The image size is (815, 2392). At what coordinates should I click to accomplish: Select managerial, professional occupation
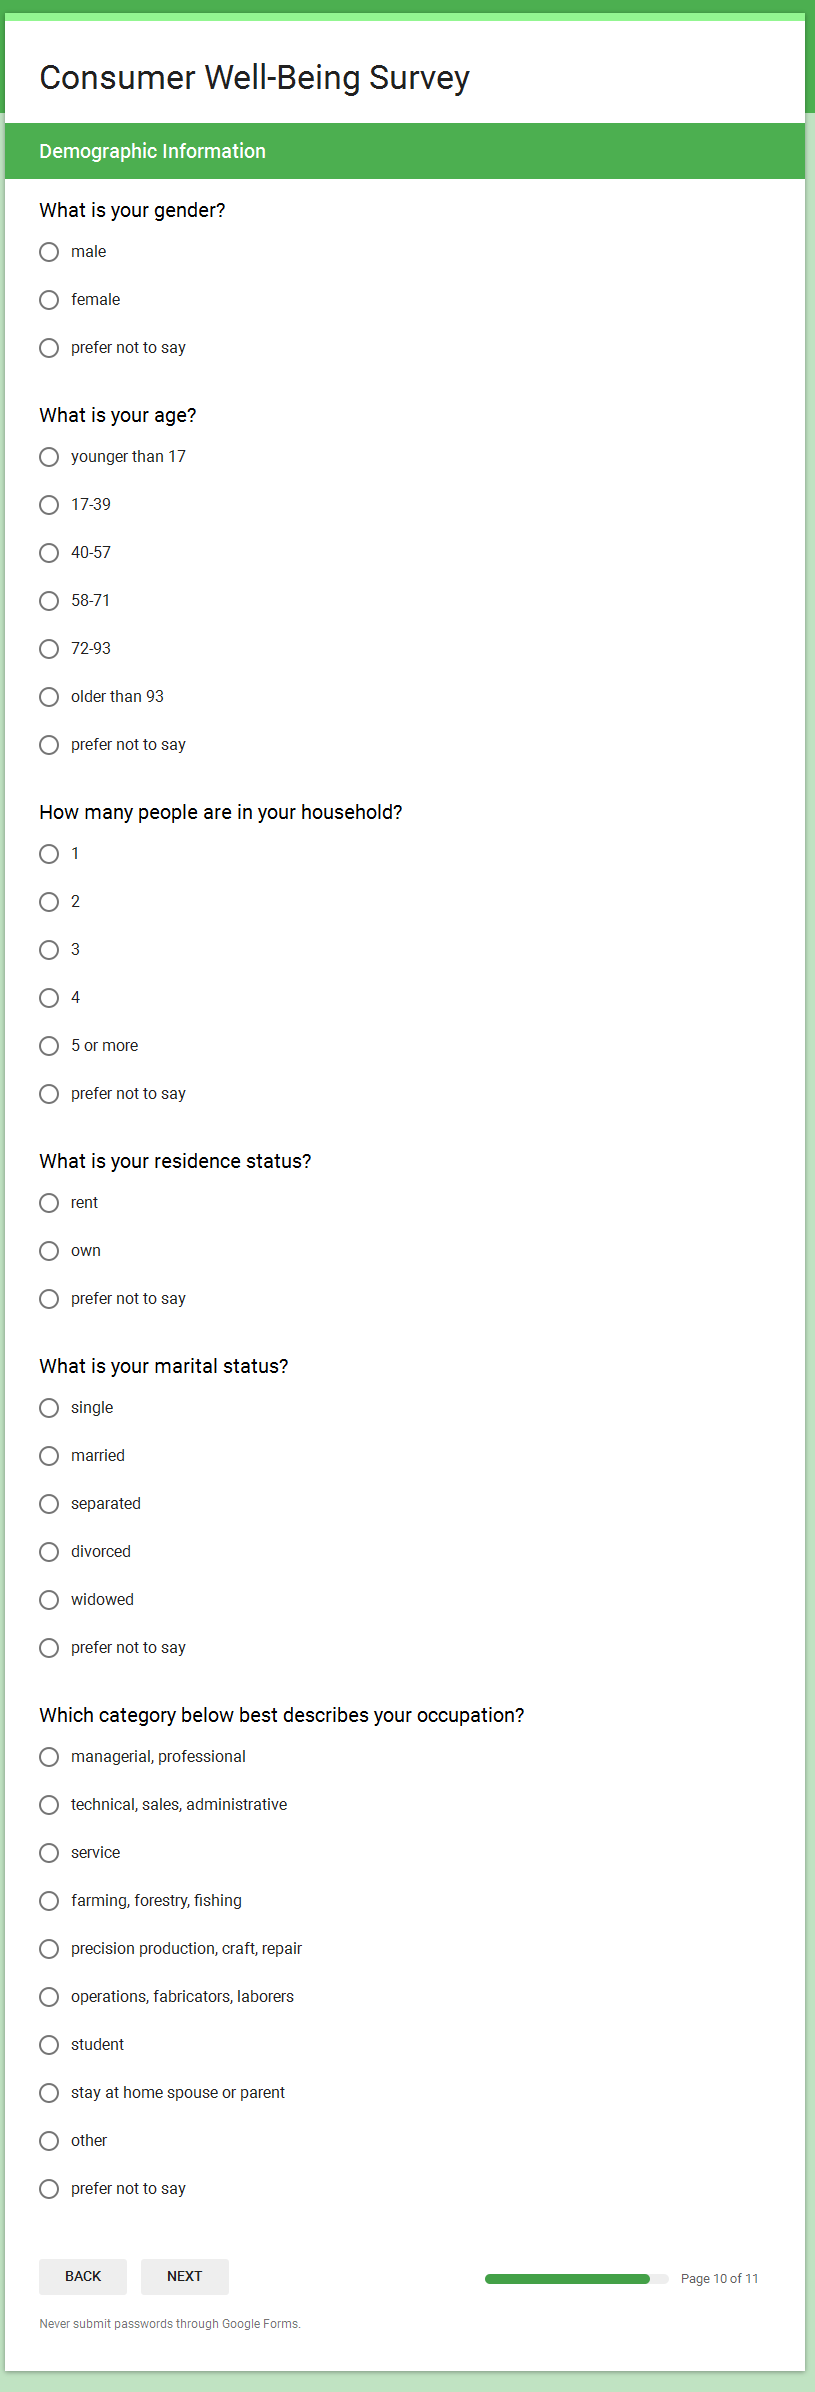coord(49,1757)
